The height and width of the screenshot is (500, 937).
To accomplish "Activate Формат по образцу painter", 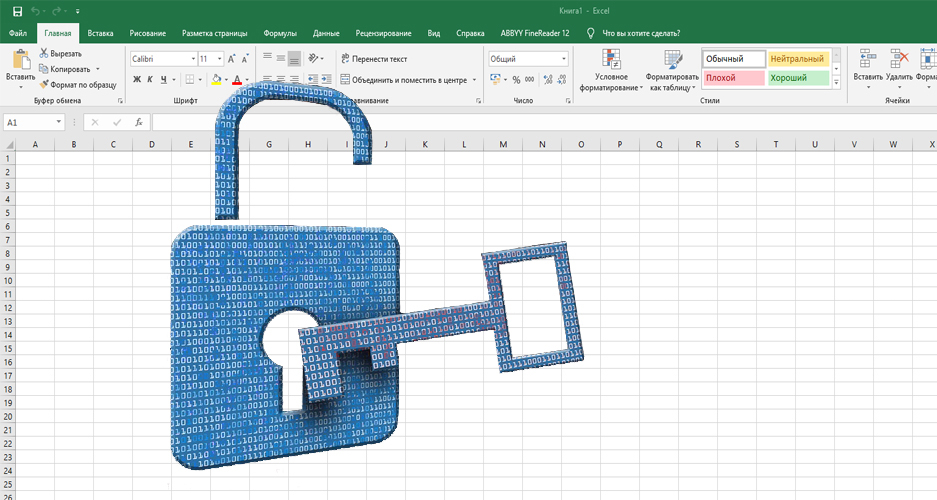I will tap(78, 85).
